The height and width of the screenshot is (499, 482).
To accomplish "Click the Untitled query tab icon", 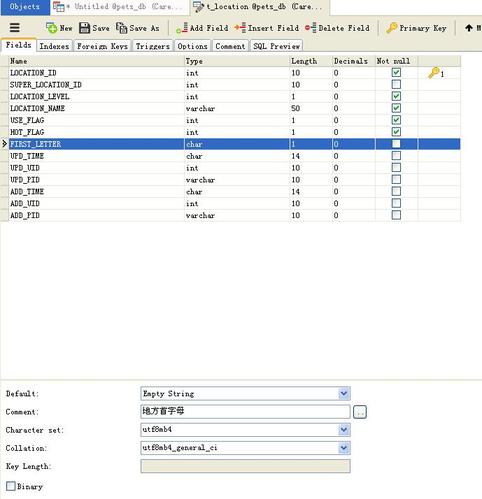I will click(59, 7).
